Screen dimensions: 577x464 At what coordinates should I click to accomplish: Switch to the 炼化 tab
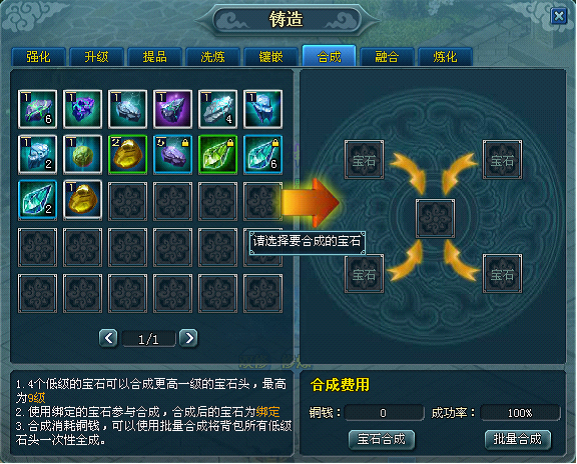click(445, 57)
